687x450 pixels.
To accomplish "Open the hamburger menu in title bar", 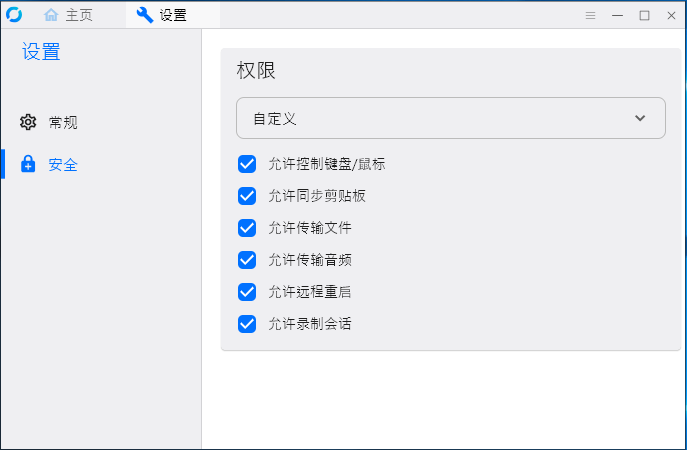I will click(x=590, y=15).
